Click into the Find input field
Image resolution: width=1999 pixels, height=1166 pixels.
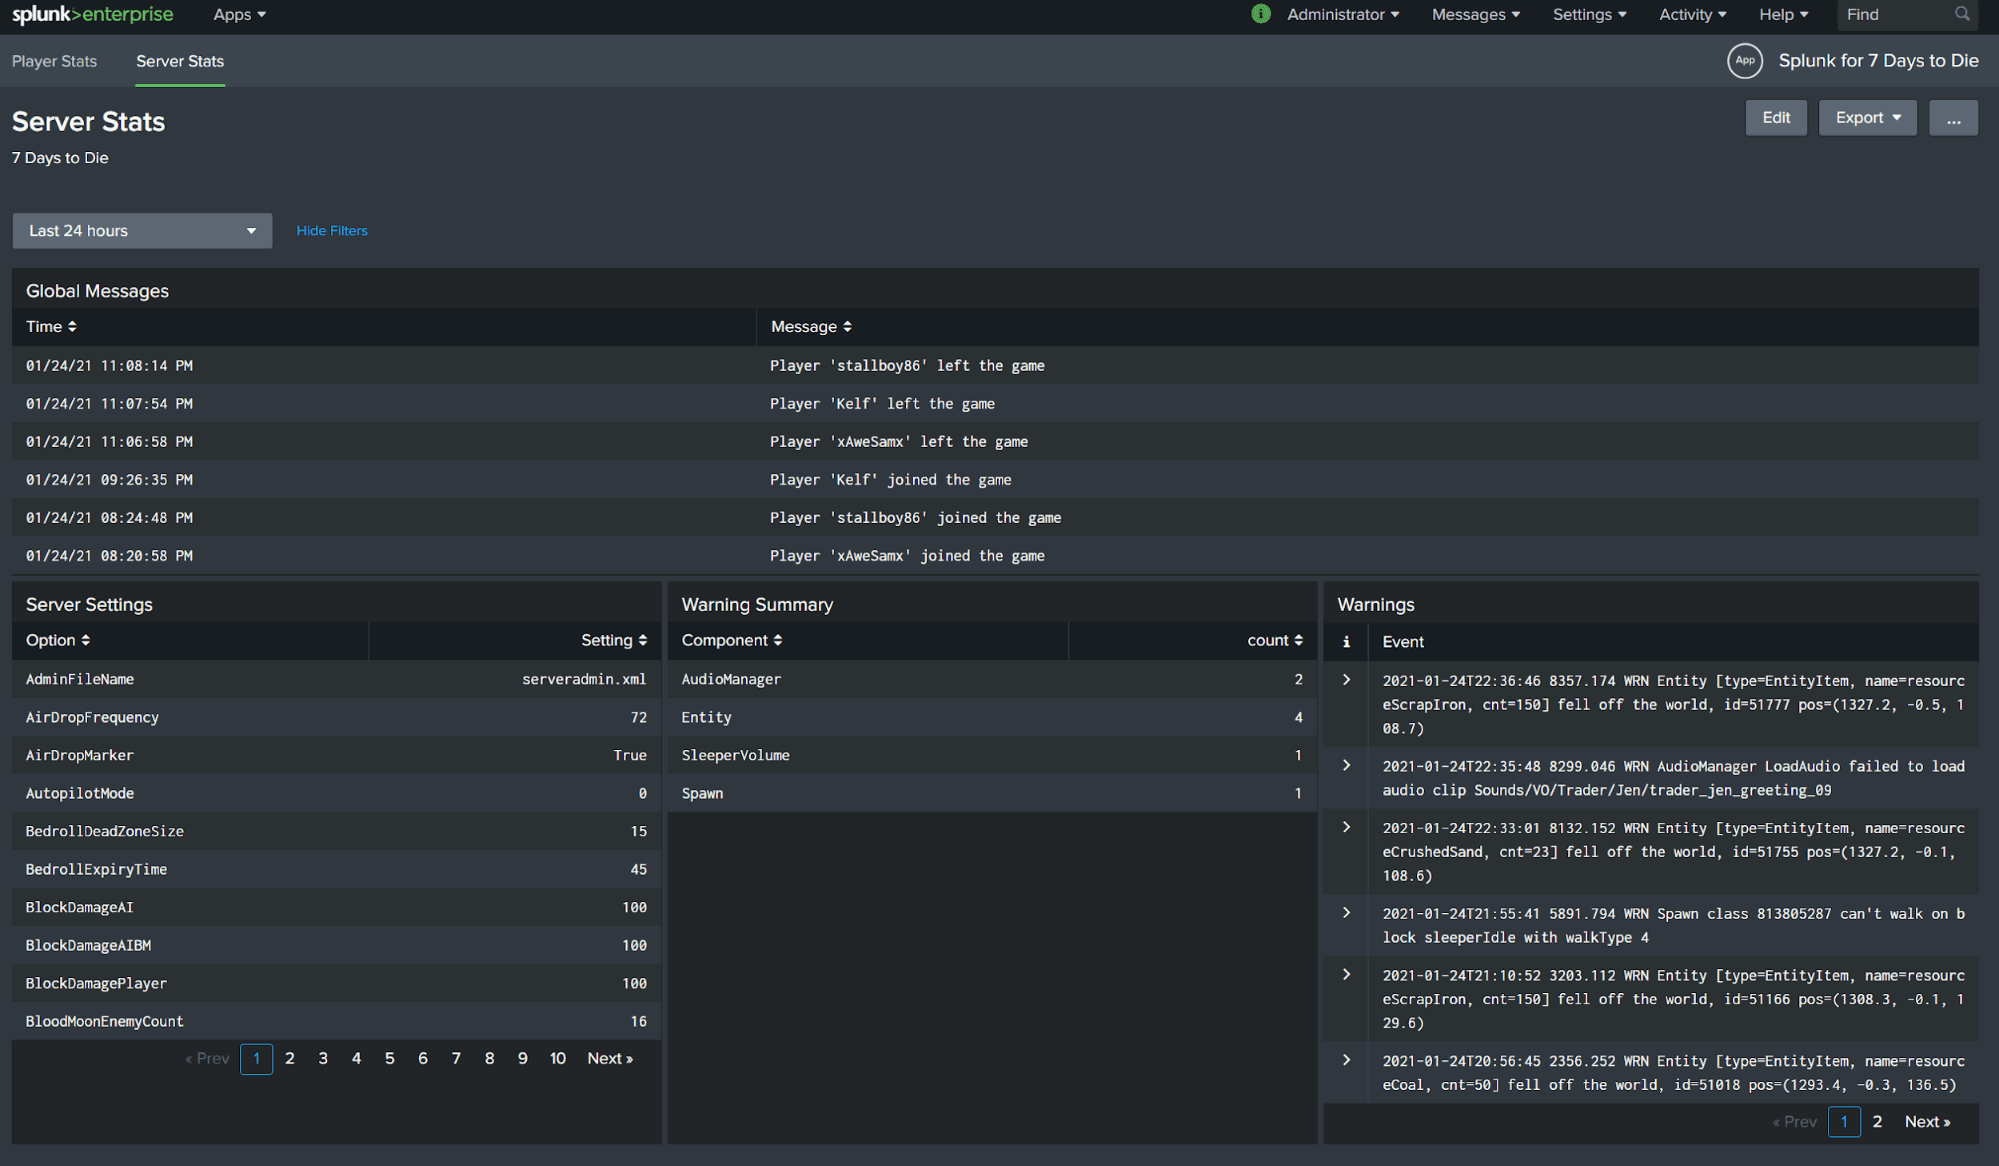point(1896,14)
